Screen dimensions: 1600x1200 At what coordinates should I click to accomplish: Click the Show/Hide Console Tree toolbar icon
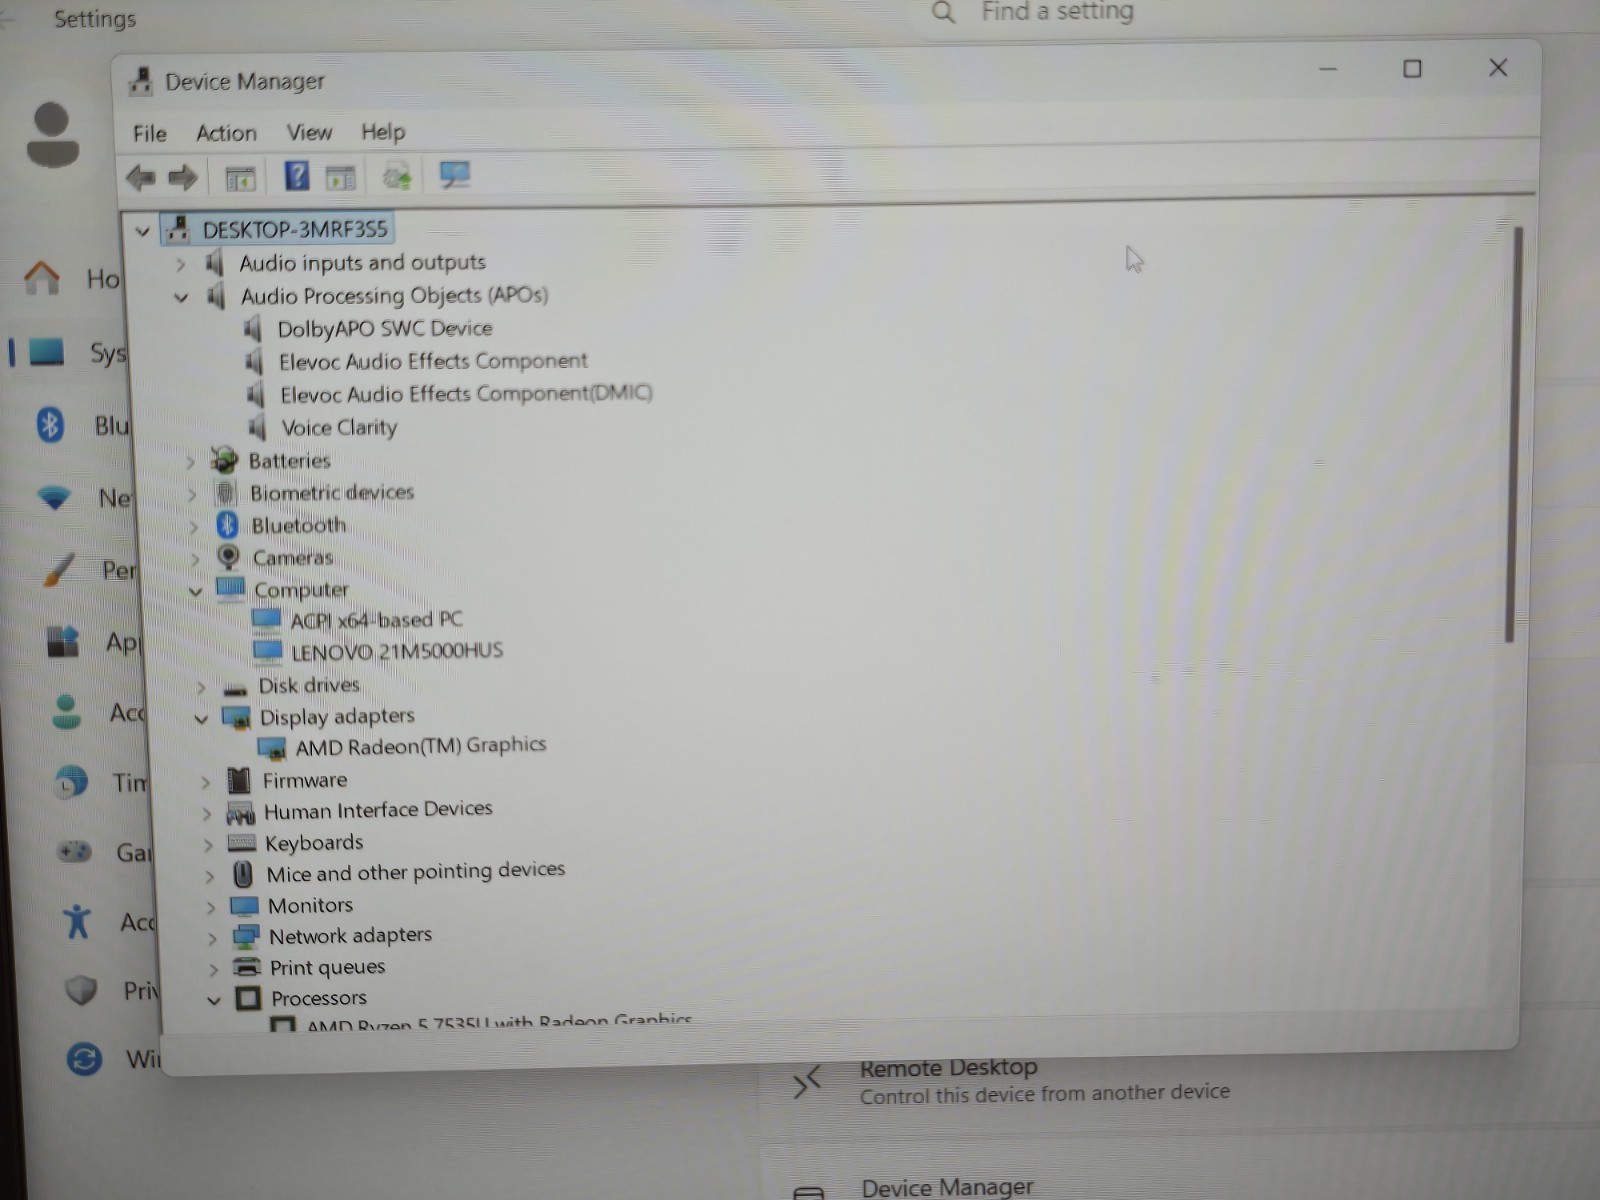tap(240, 179)
